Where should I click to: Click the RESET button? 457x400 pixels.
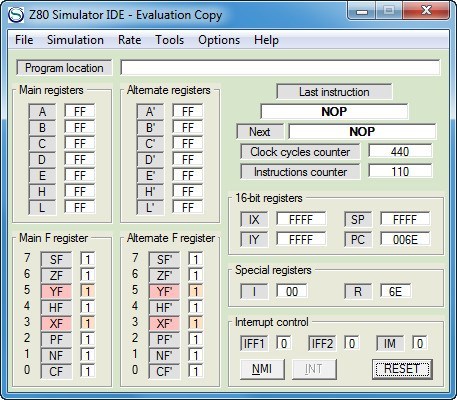pos(402,369)
